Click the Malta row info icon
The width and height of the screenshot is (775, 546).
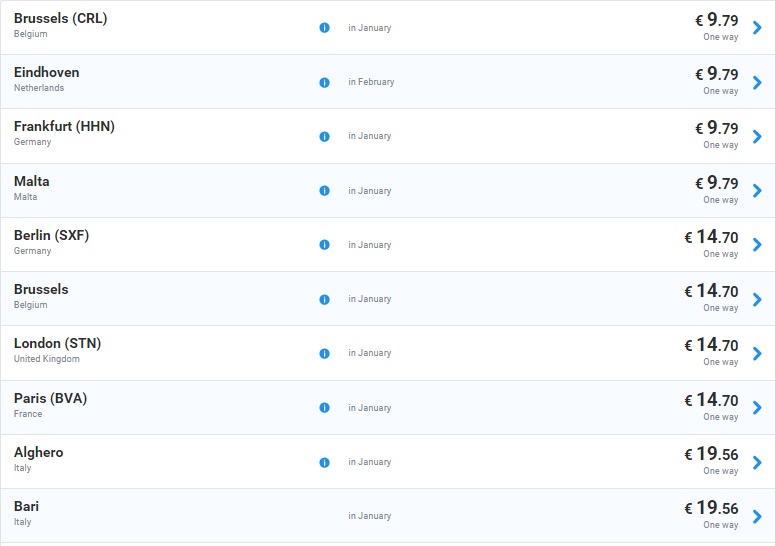coord(324,191)
